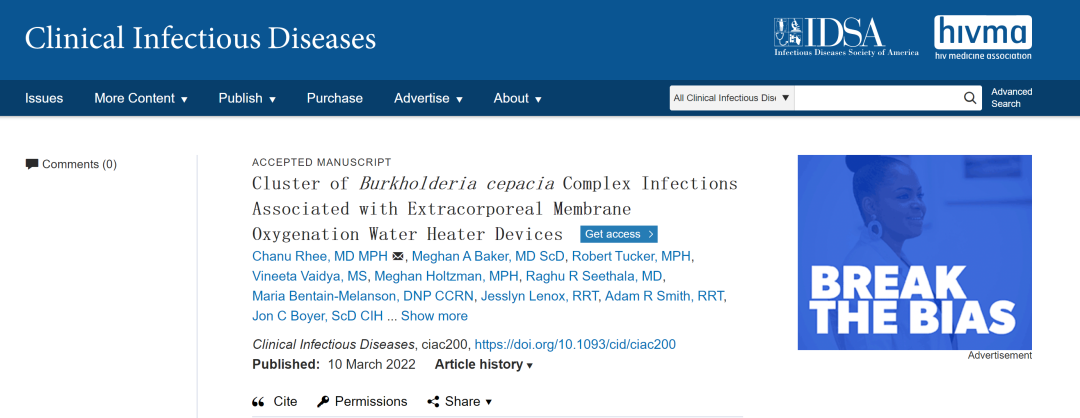Show more authors in the list
1080x418 pixels.
tap(434, 316)
